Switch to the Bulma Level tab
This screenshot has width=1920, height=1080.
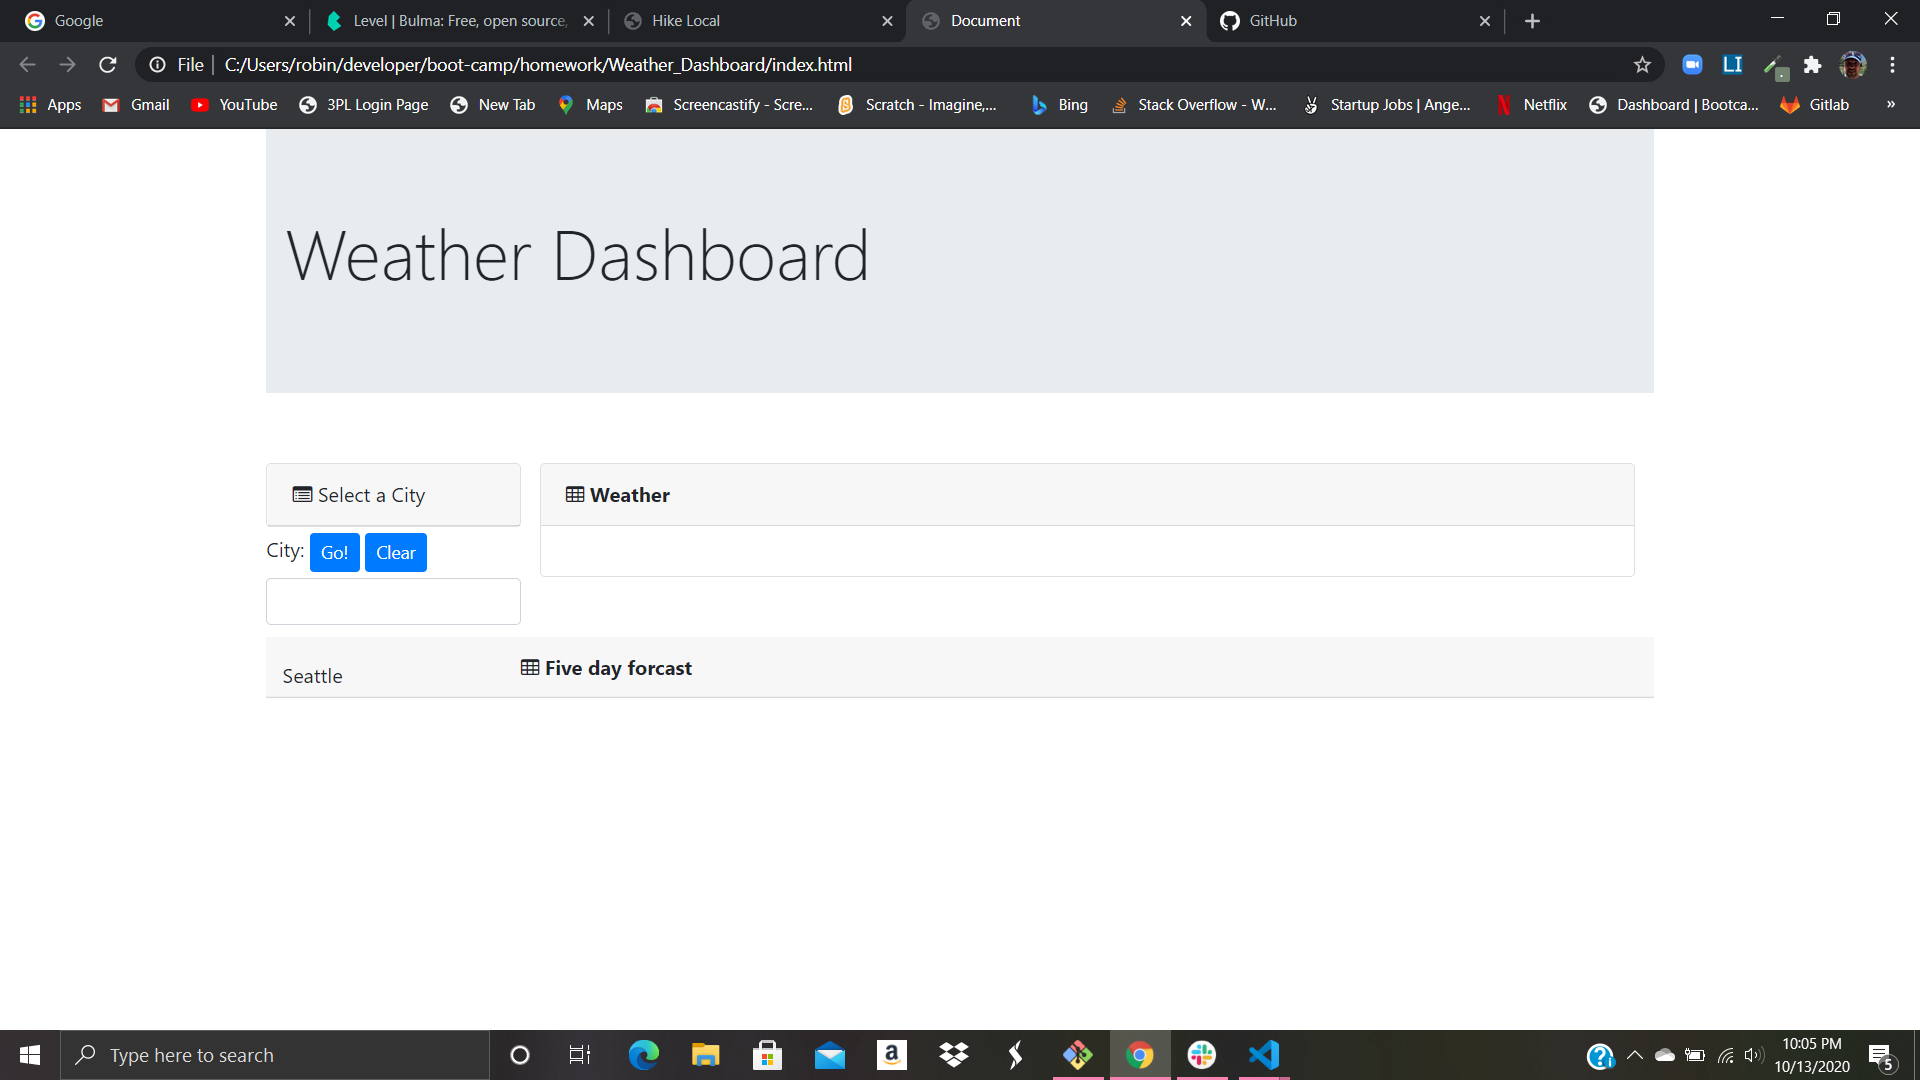pos(458,21)
